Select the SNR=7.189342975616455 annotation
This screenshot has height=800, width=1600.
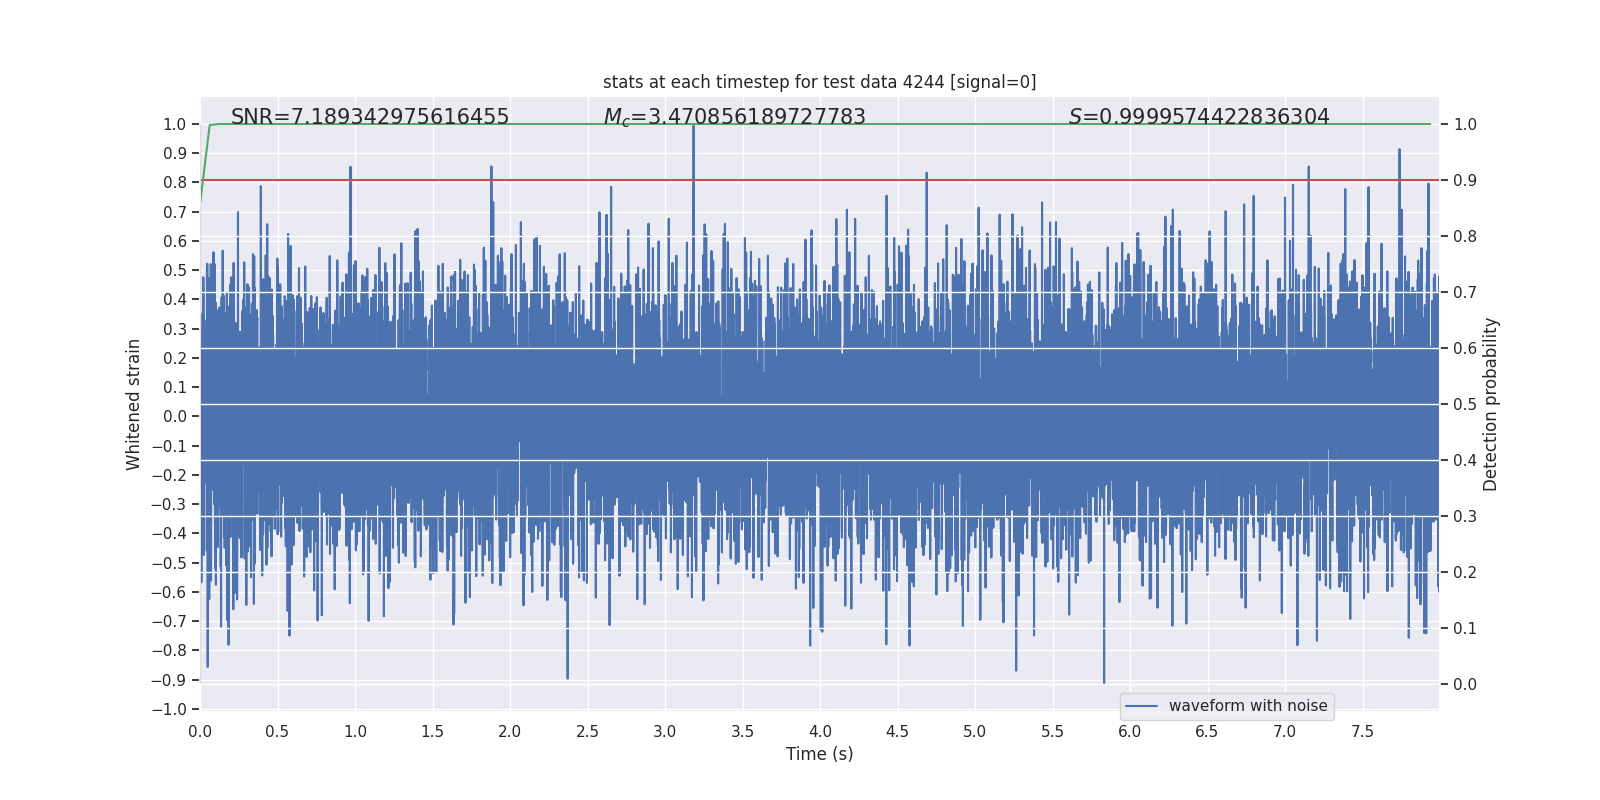click(x=370, y=117)
